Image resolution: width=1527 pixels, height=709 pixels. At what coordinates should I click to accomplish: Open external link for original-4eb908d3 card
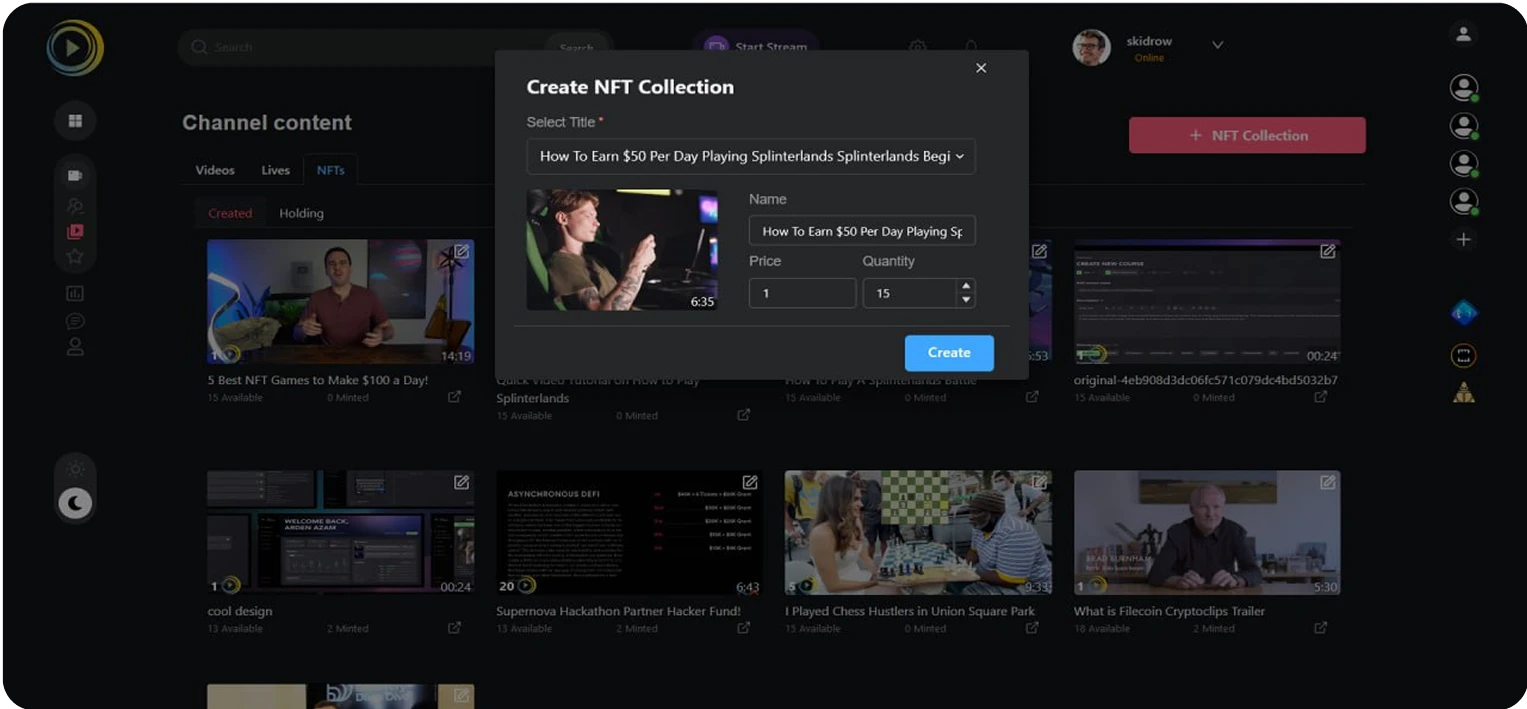[x=1320, y=397]
